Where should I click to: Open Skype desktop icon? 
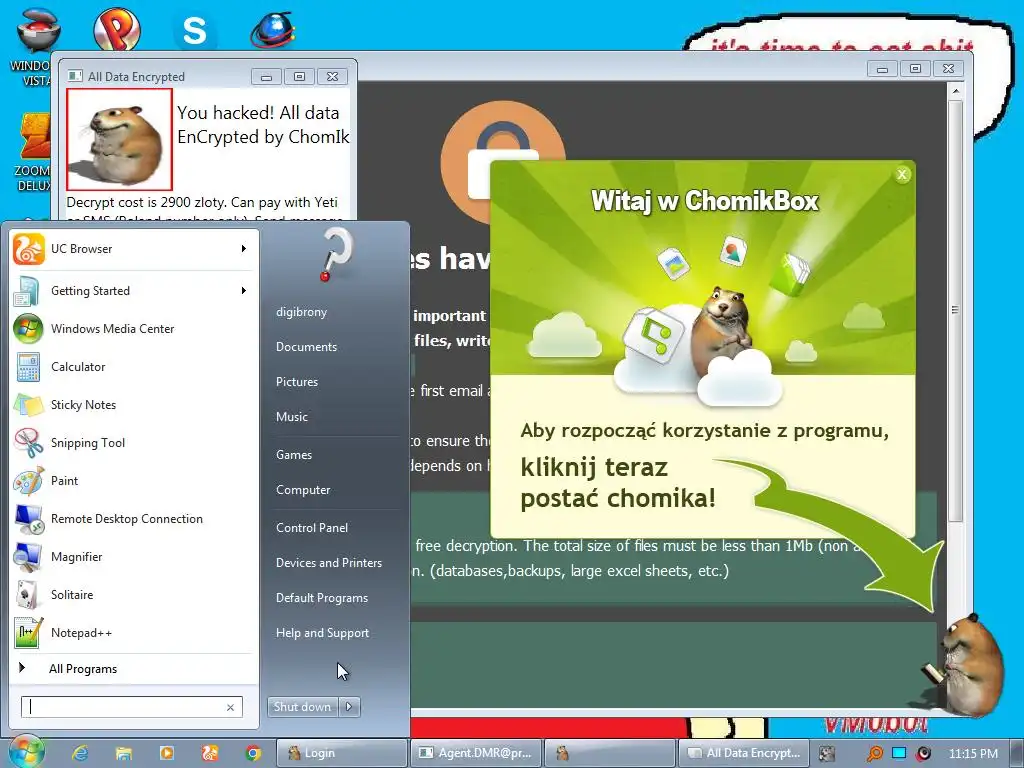tap(195, 30)
